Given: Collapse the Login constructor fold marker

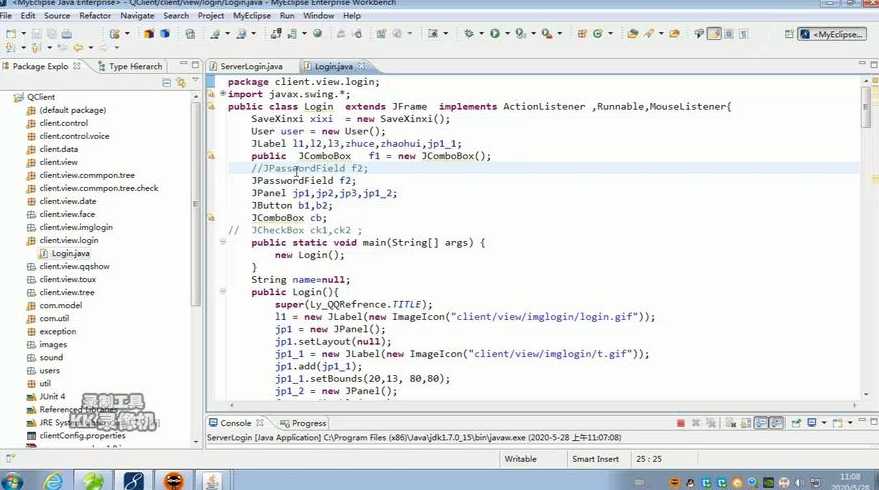Looking at the screenshot, I should 223,292.
